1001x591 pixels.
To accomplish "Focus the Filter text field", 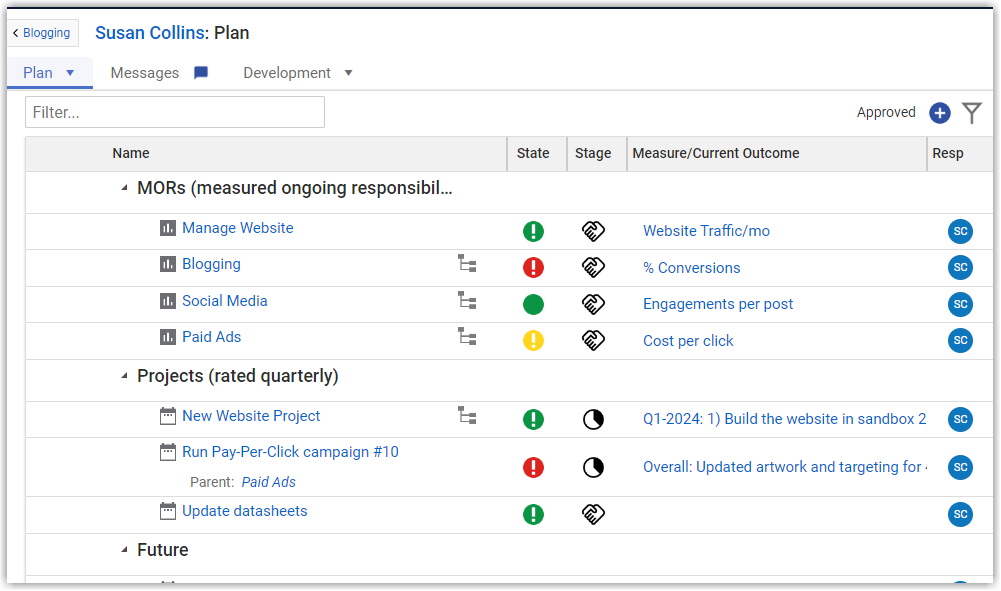I will point(175,112).
